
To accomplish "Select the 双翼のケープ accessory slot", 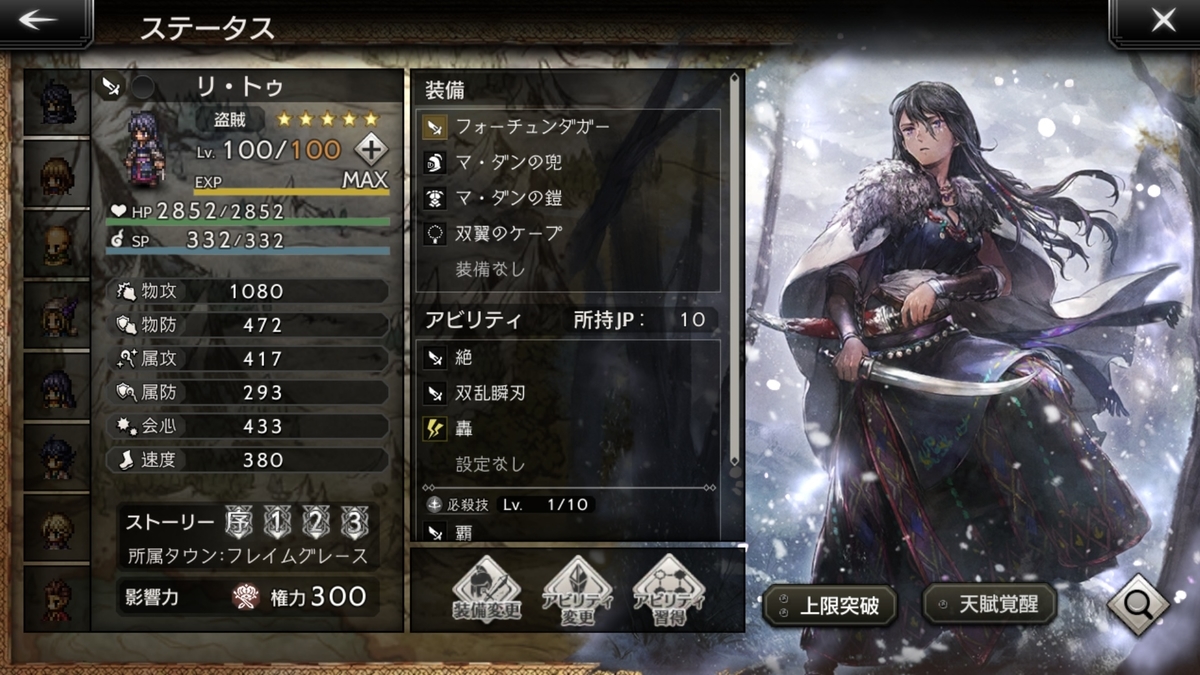I will (x=568, y=233).
